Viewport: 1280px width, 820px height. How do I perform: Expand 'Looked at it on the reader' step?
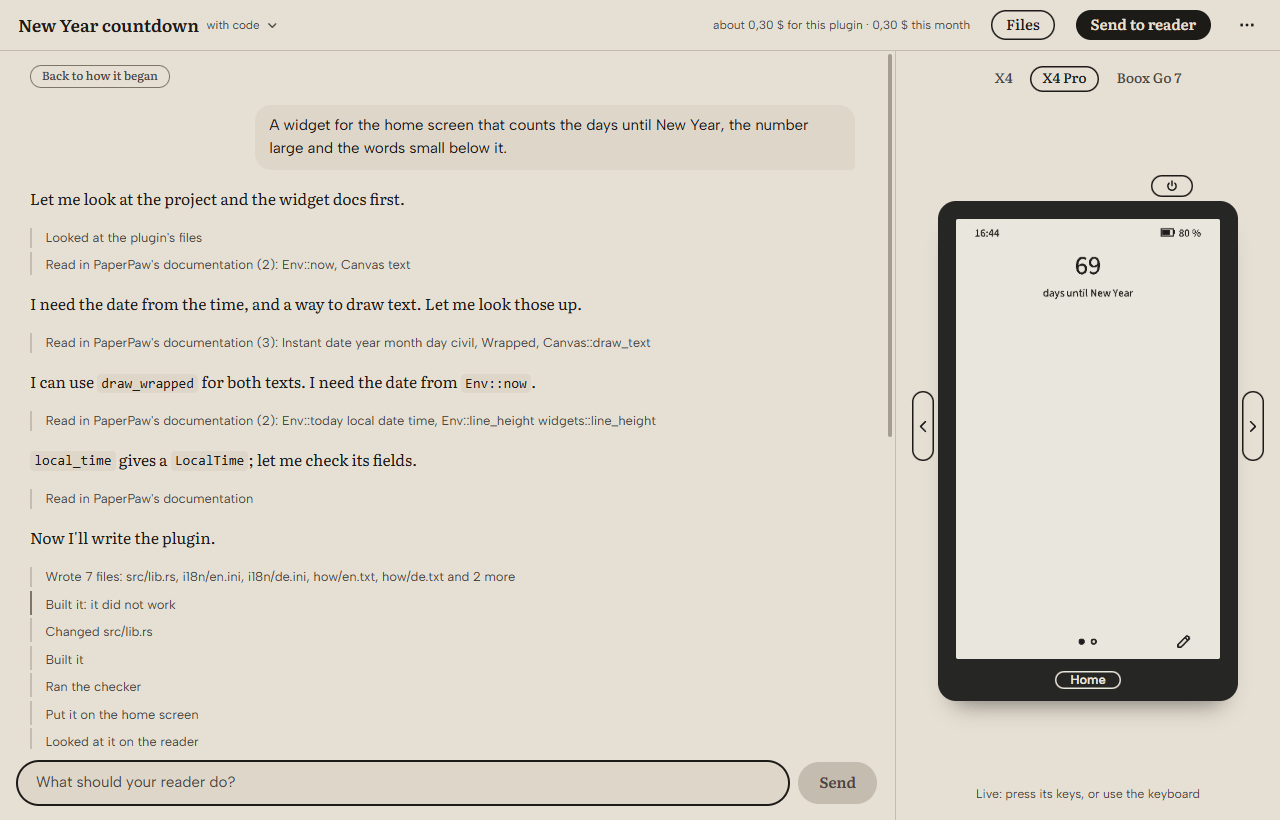coord(122,742)
